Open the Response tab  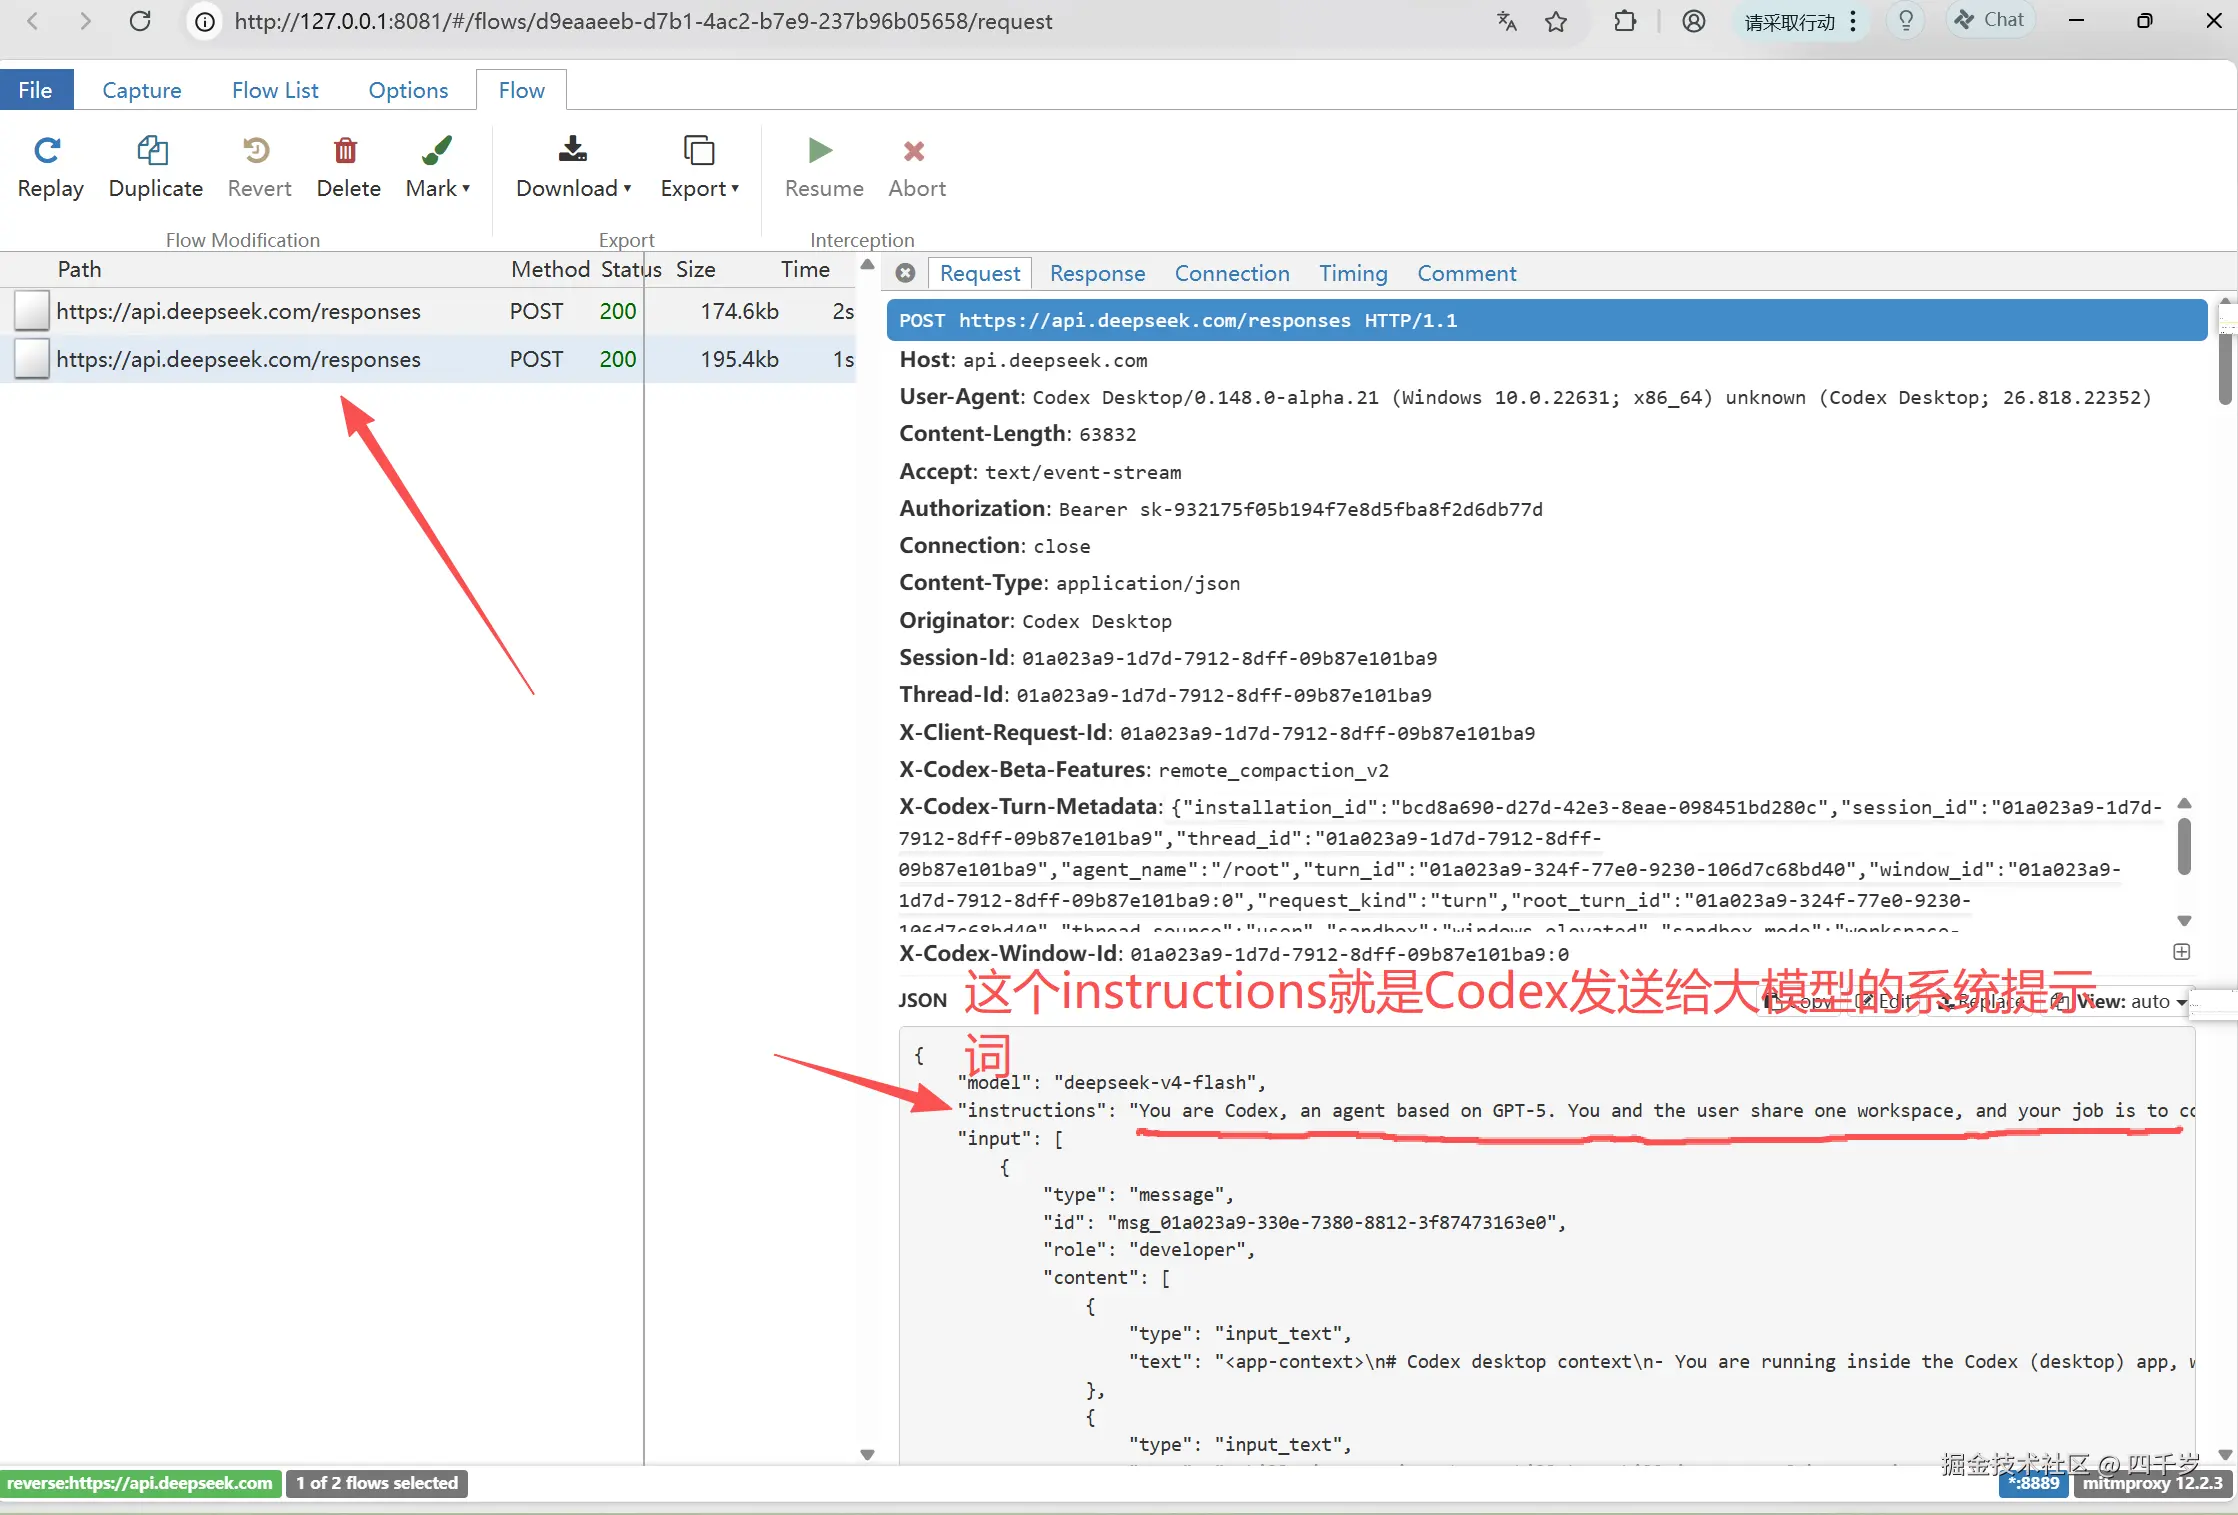[1097, 273]
